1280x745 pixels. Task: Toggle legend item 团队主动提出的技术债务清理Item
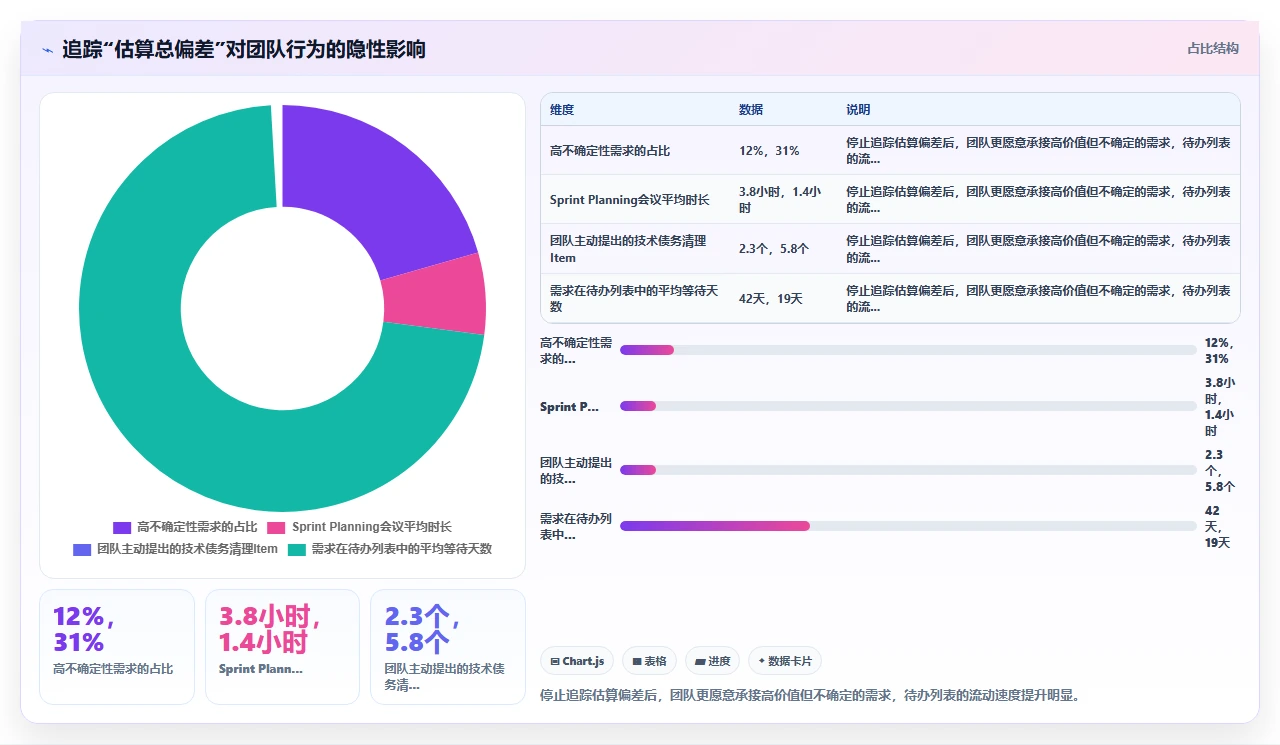coord(175,549)
